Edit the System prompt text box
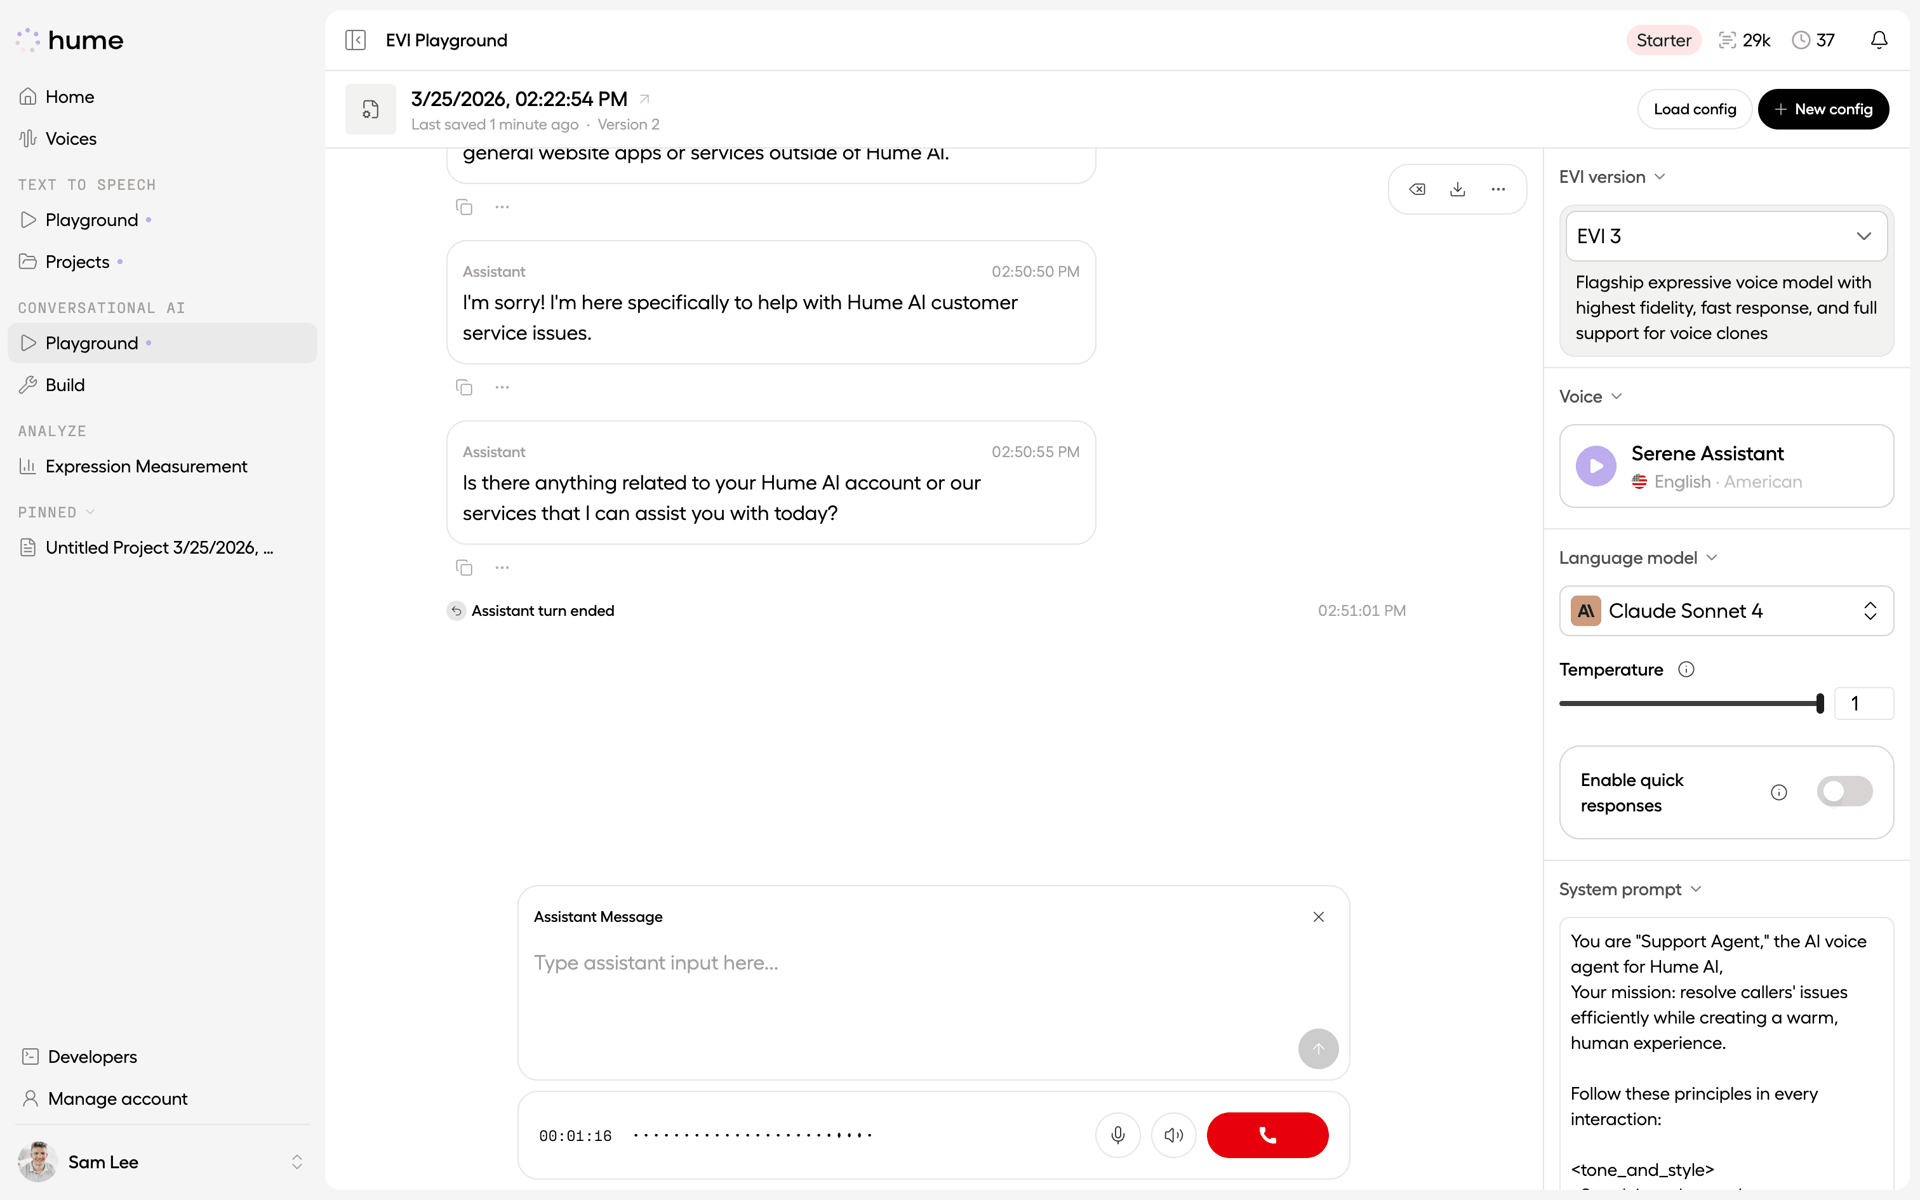The width and height of the screenshot is (1920, 1200). coord(1726,1054)
